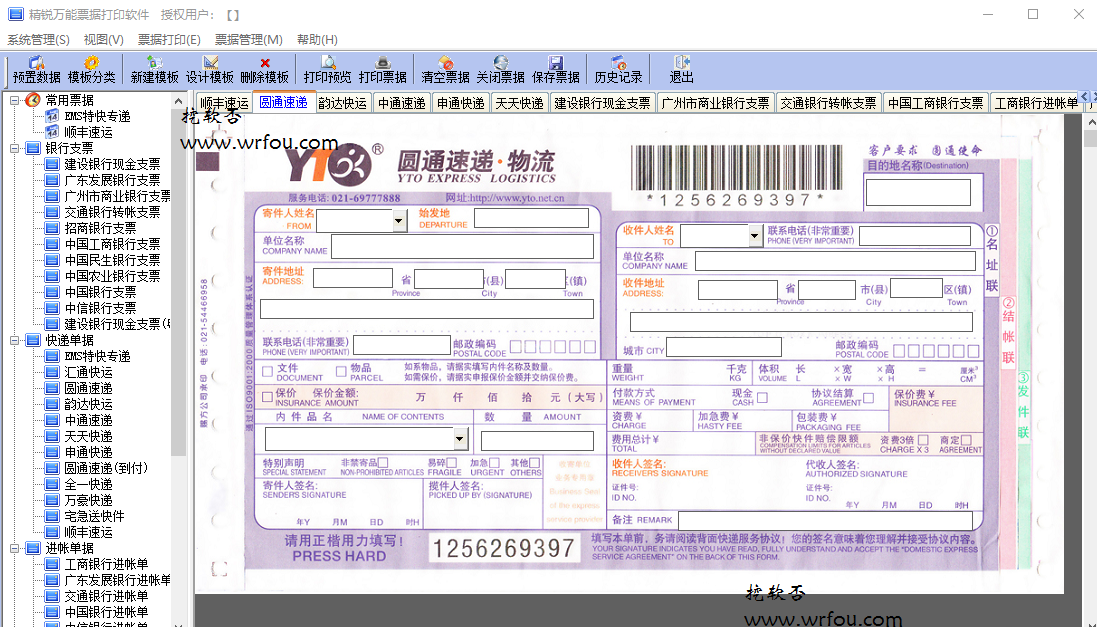Save the ticket with 保存票据

coord(555,70)
